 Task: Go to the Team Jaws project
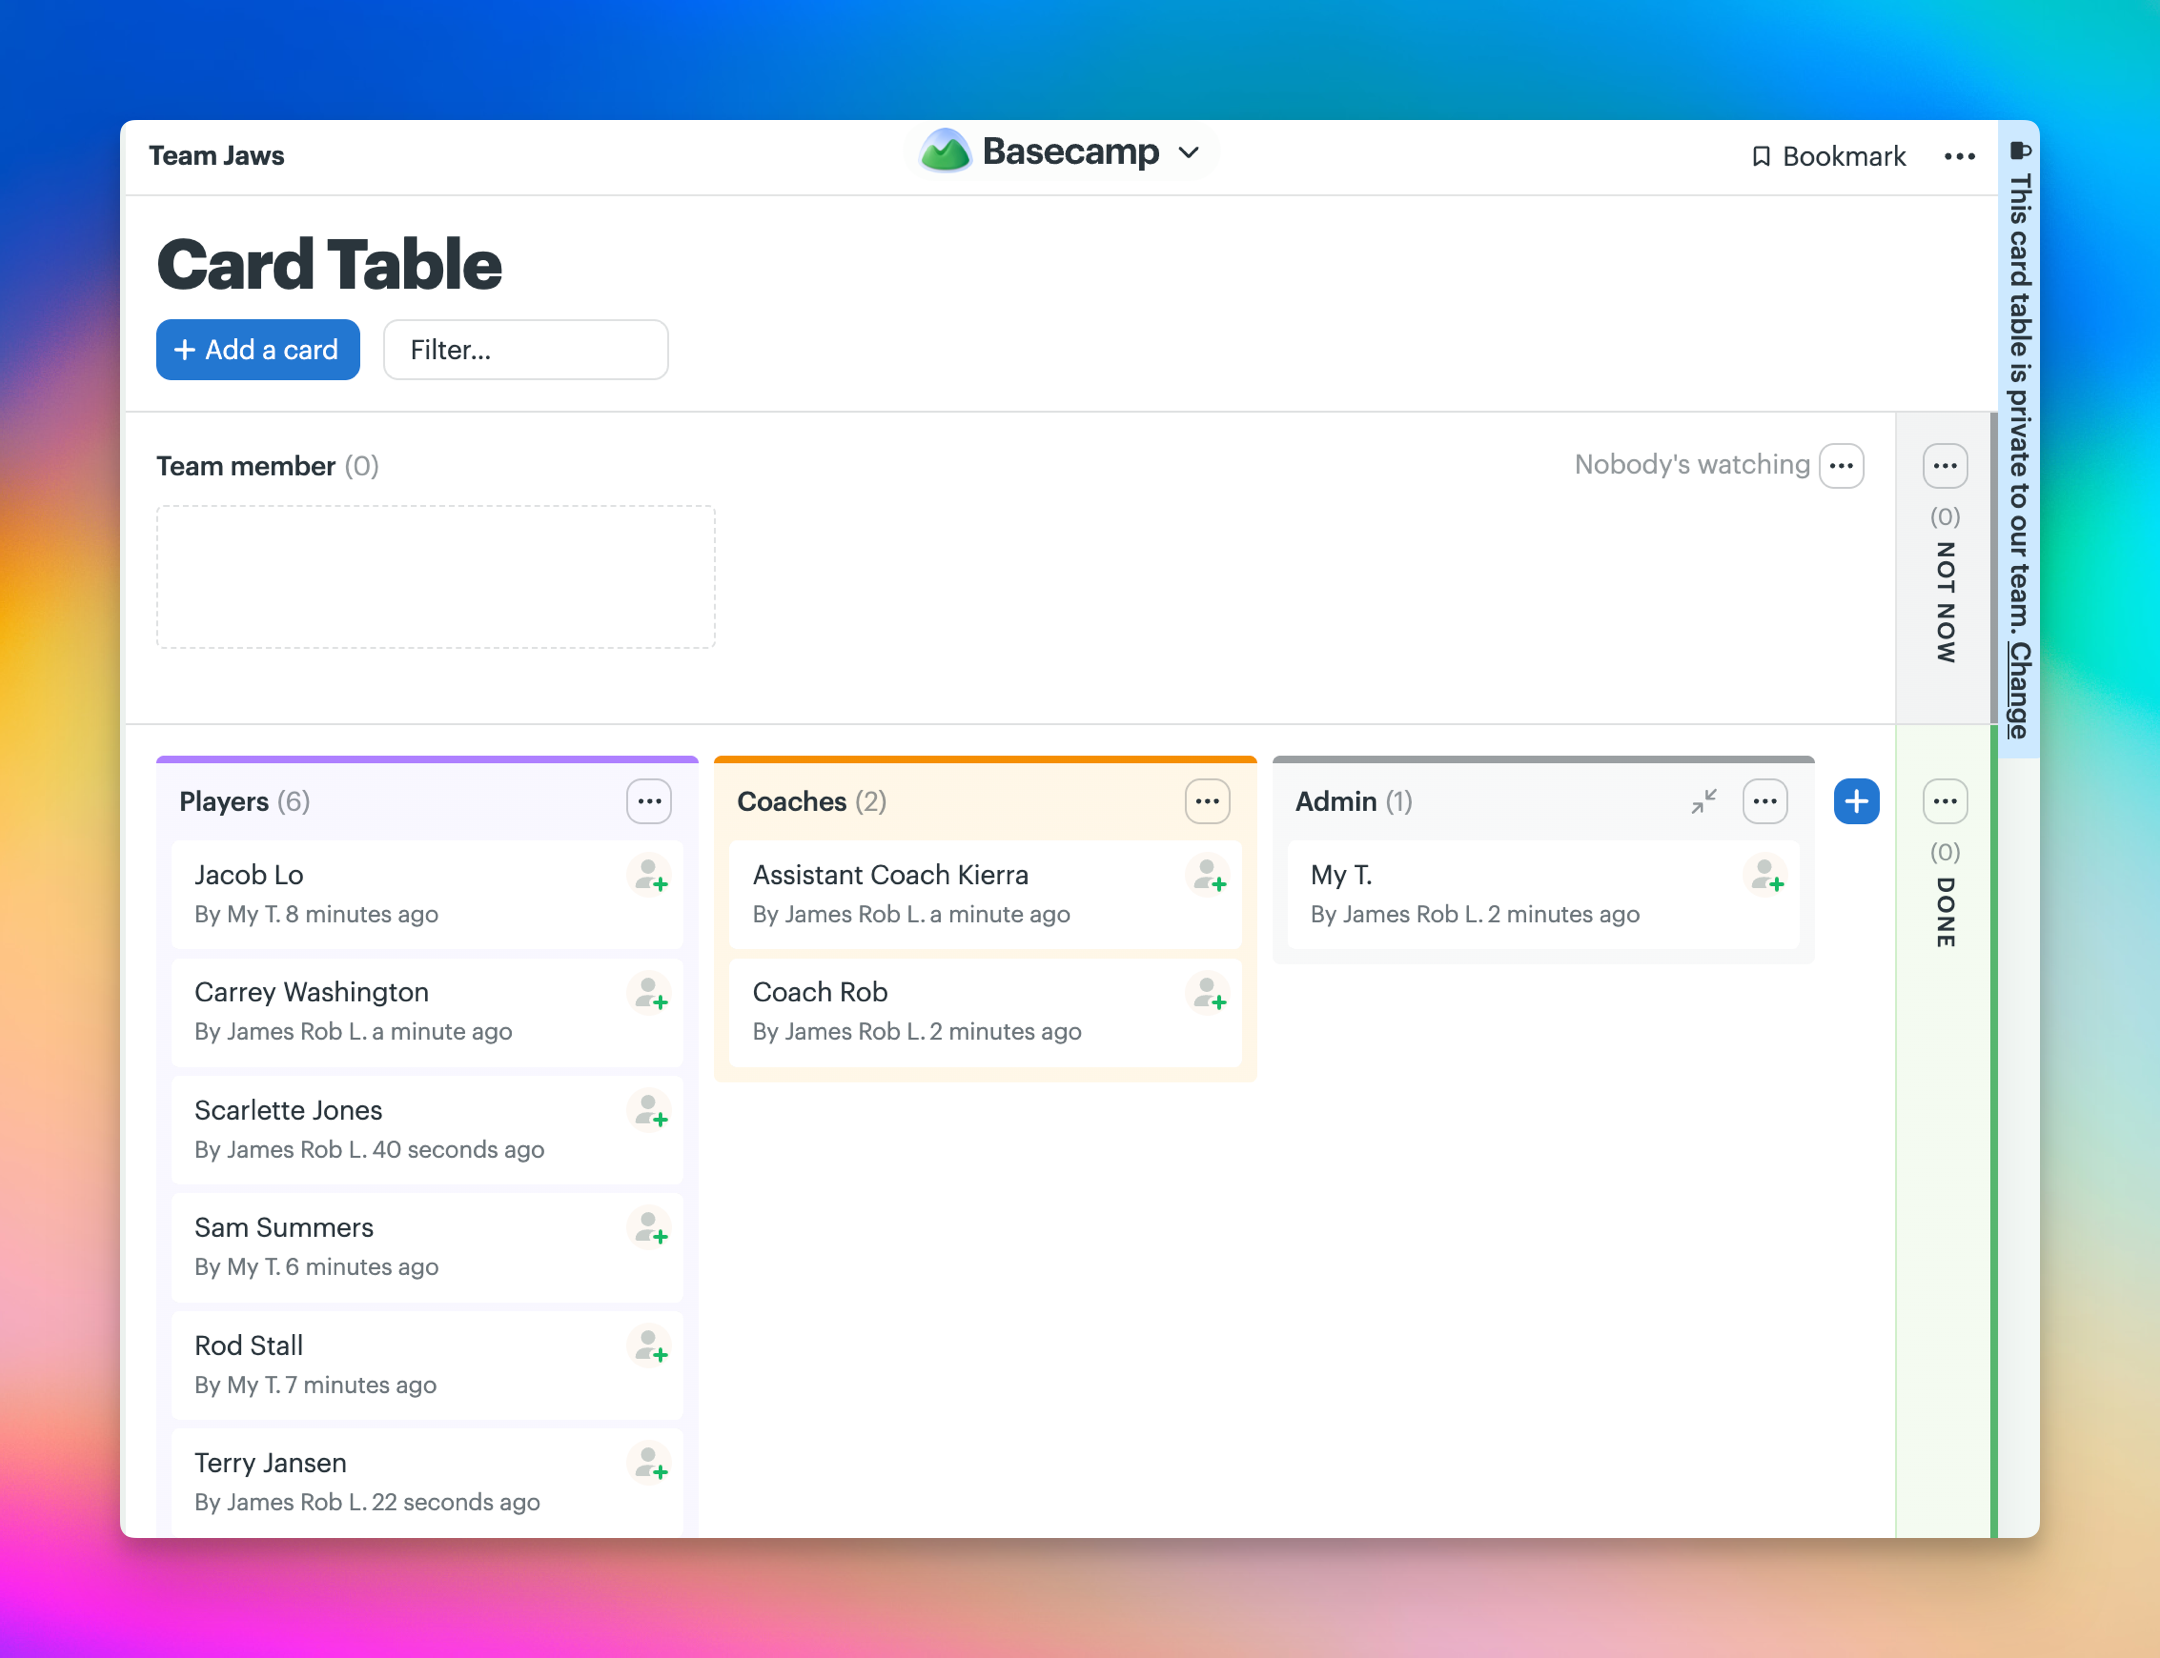click(x=216, y=156)
